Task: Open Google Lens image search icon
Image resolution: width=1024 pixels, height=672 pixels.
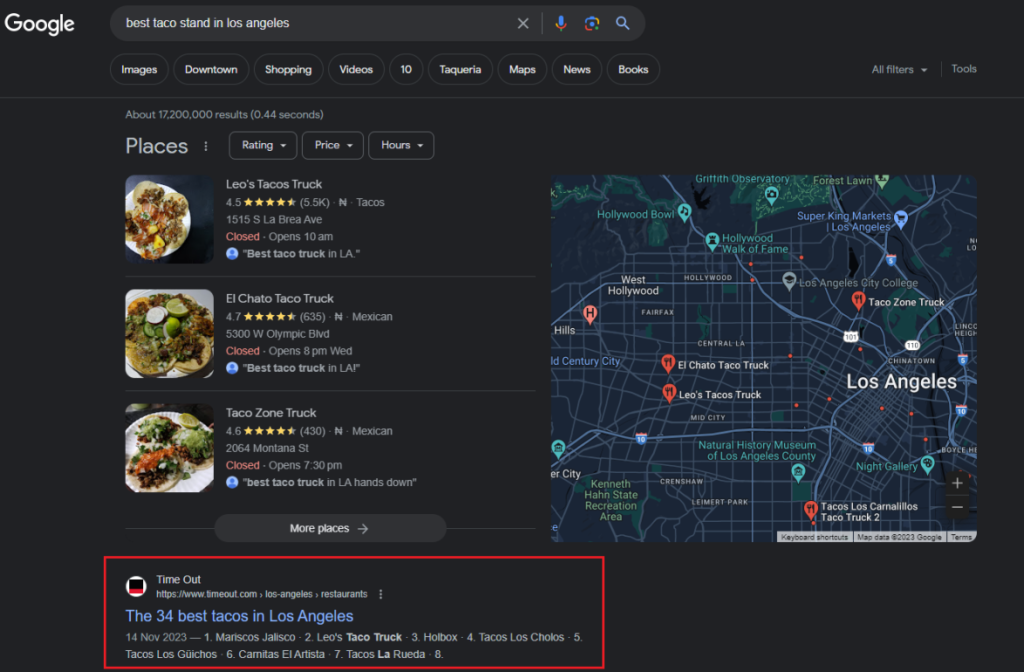Action: pyautogui.click(x=591, y=23)
